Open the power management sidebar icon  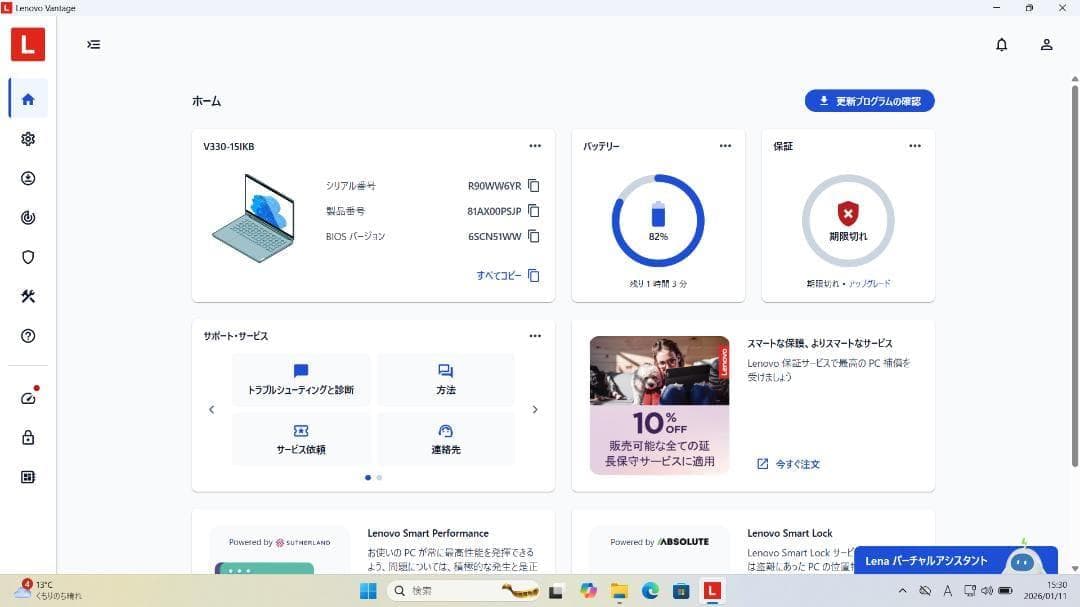[x=27, y=217]
